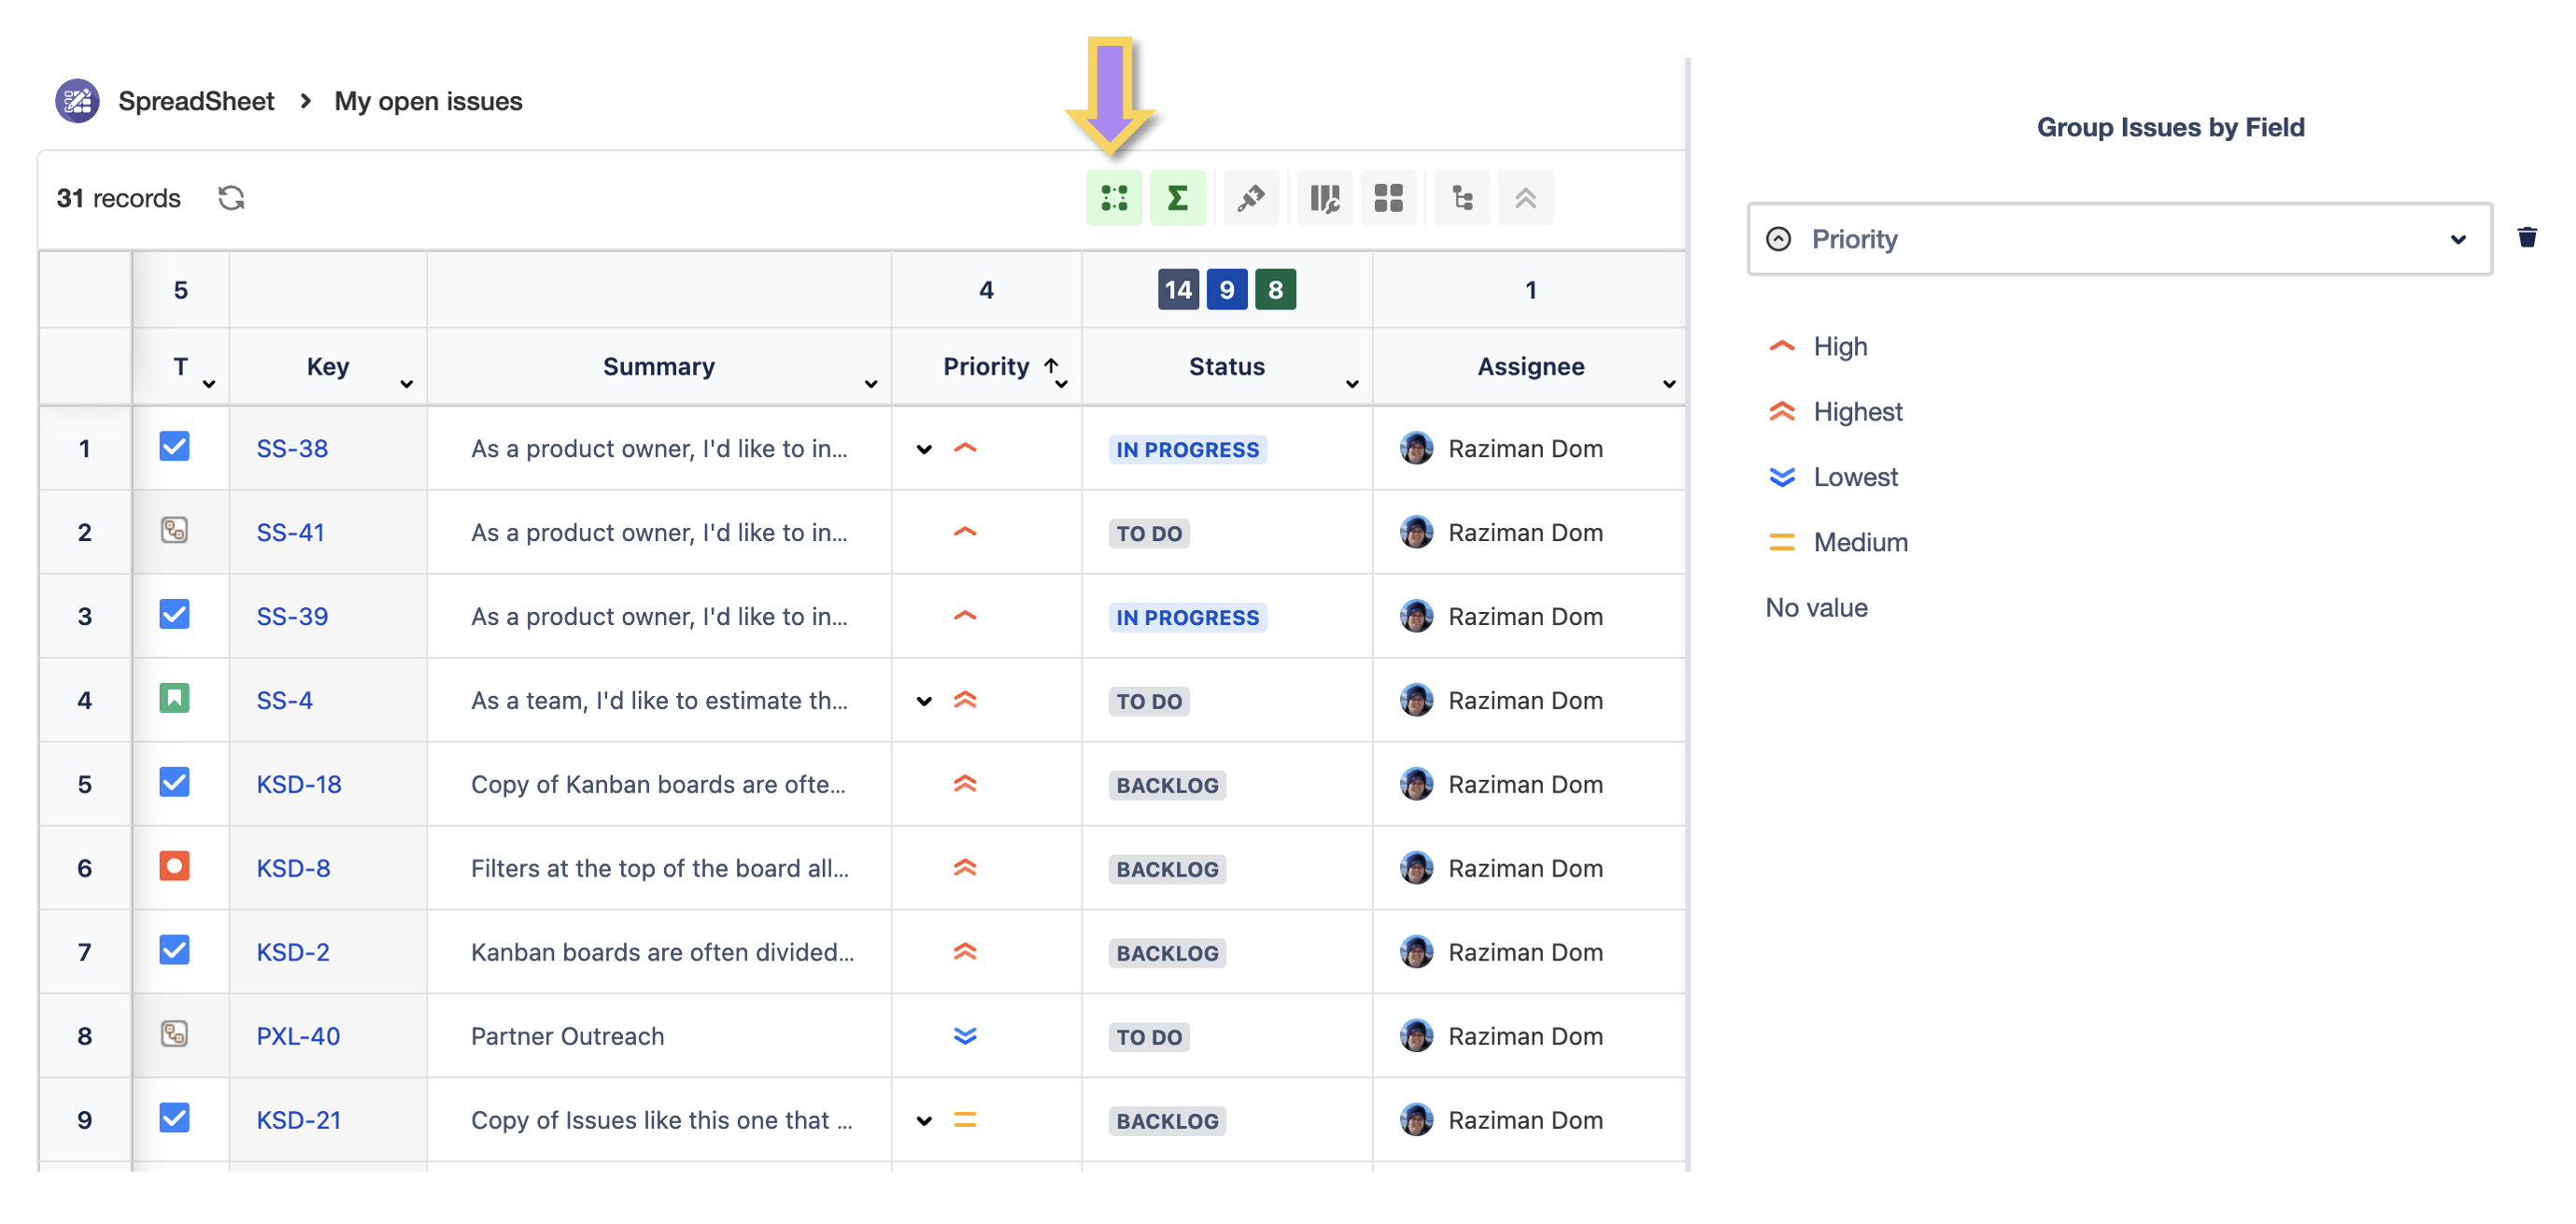This screenshot has height=1224, width=2576.
Task: Click the subtask type icon for PXL-40
Action: pos(174,1034)
